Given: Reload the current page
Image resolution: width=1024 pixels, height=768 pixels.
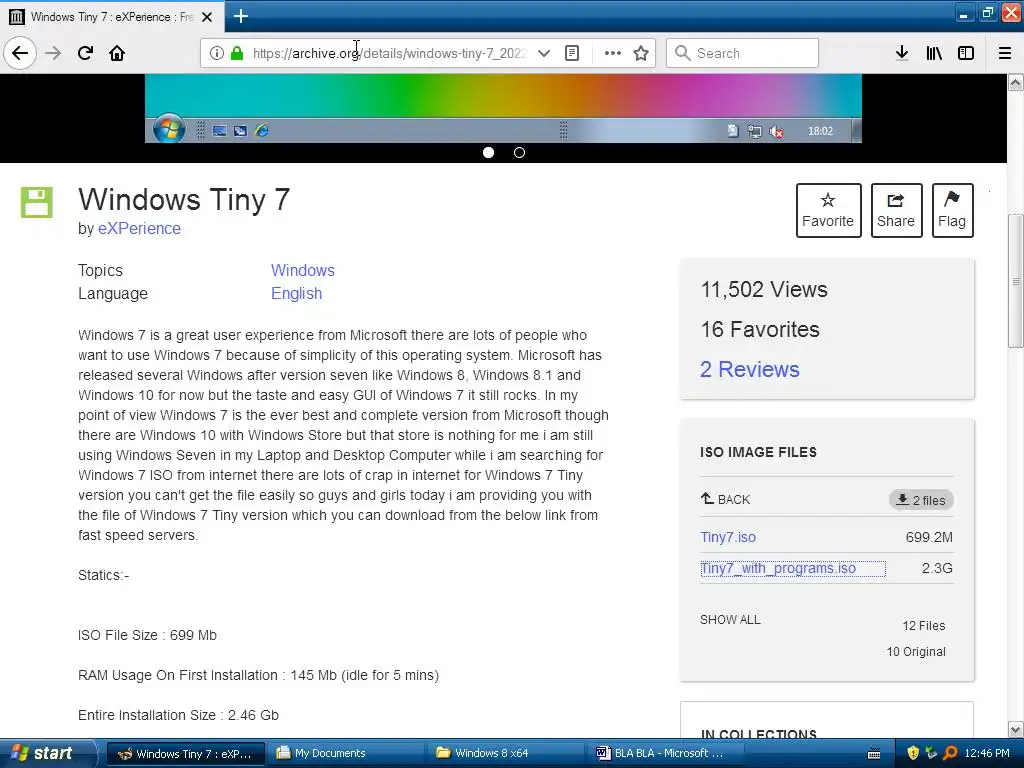Looking at the screenshot, I should [x=85, y=53].
